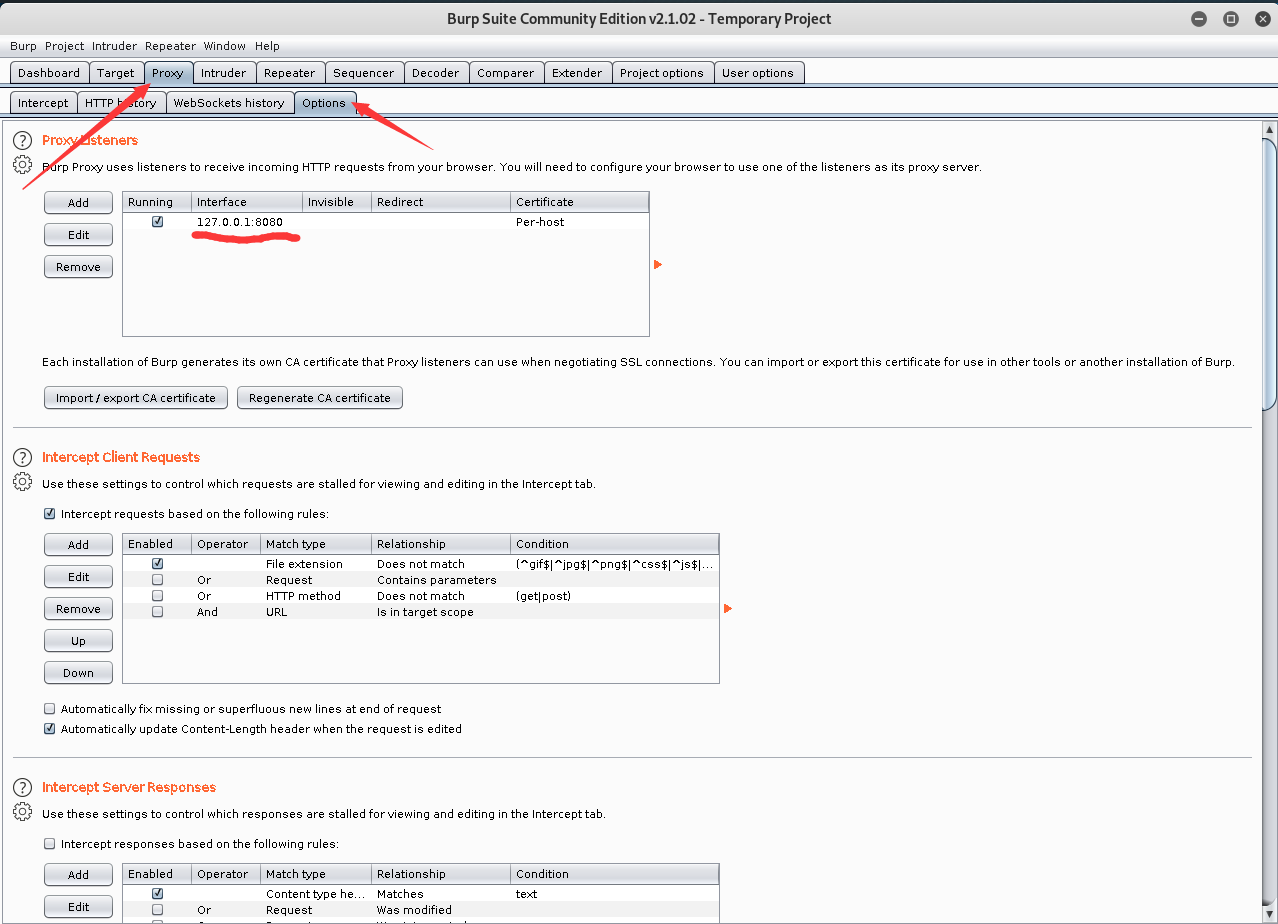The width and height of the screenshot is (1278, 924).
Task: Open the Intercept sub-tab
Action: click(43, 103)
